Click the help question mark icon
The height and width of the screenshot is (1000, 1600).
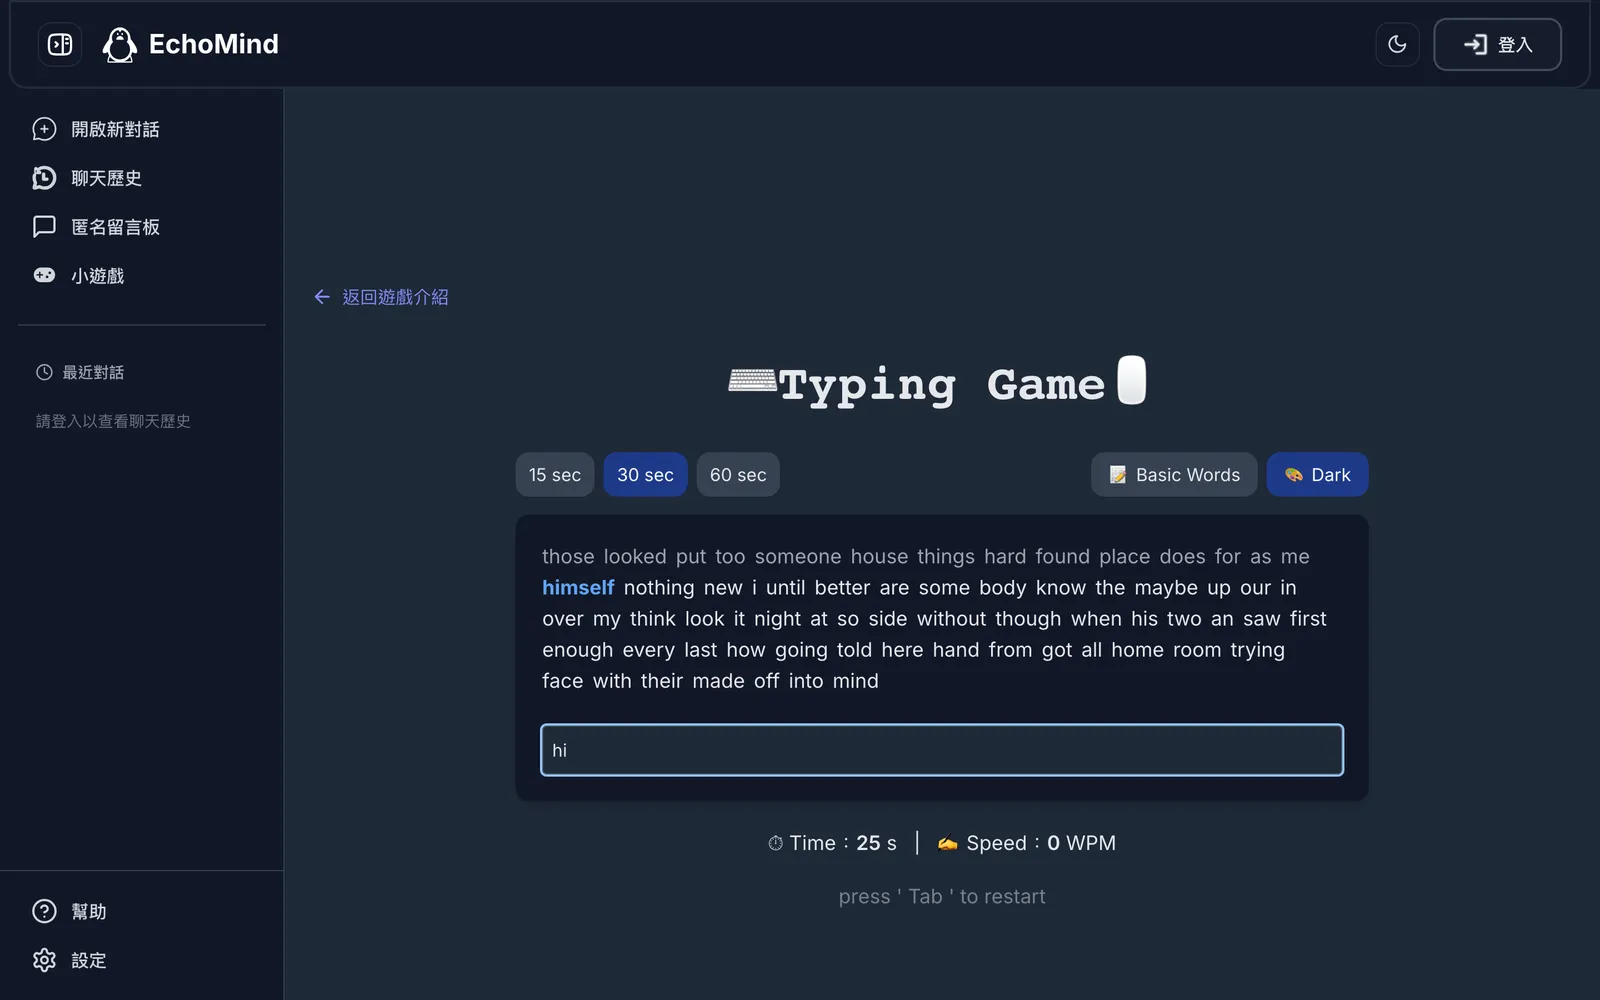click(44, 911)
